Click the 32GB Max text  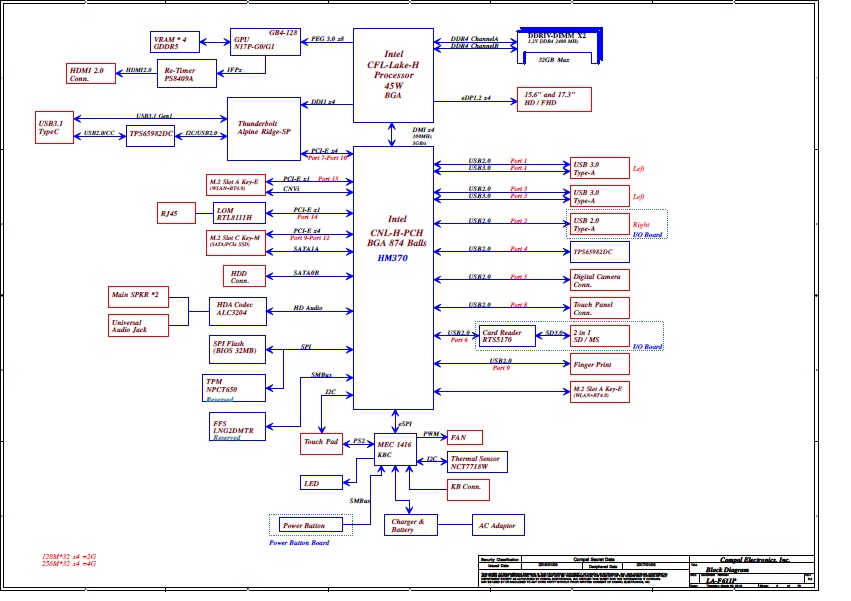tap(554, 60)
